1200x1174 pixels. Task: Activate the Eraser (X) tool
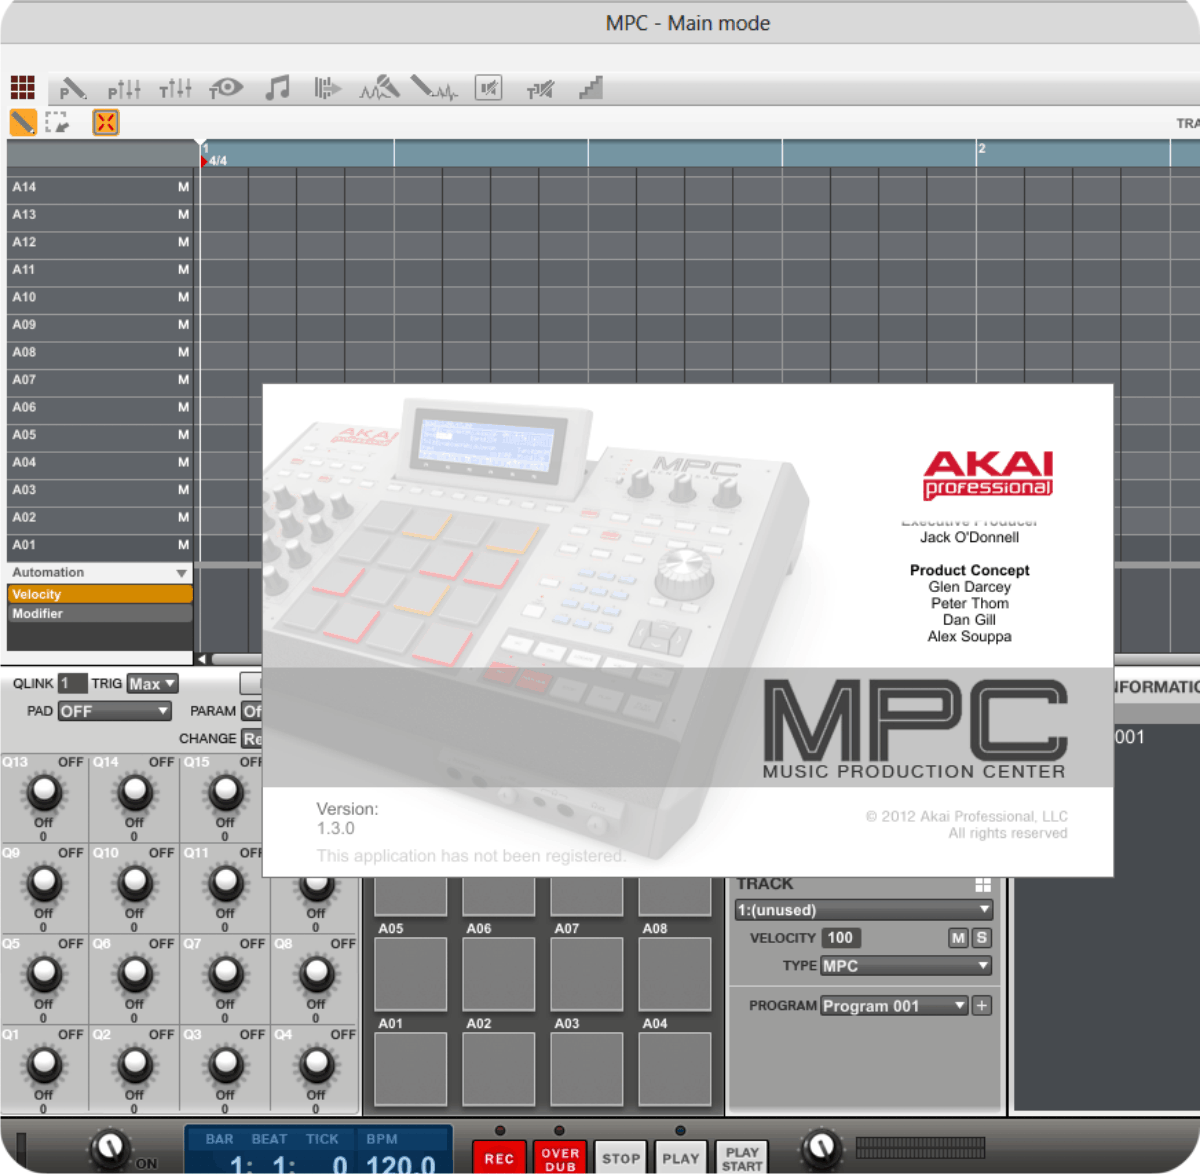pyautogui.click(x=105, y=122)
